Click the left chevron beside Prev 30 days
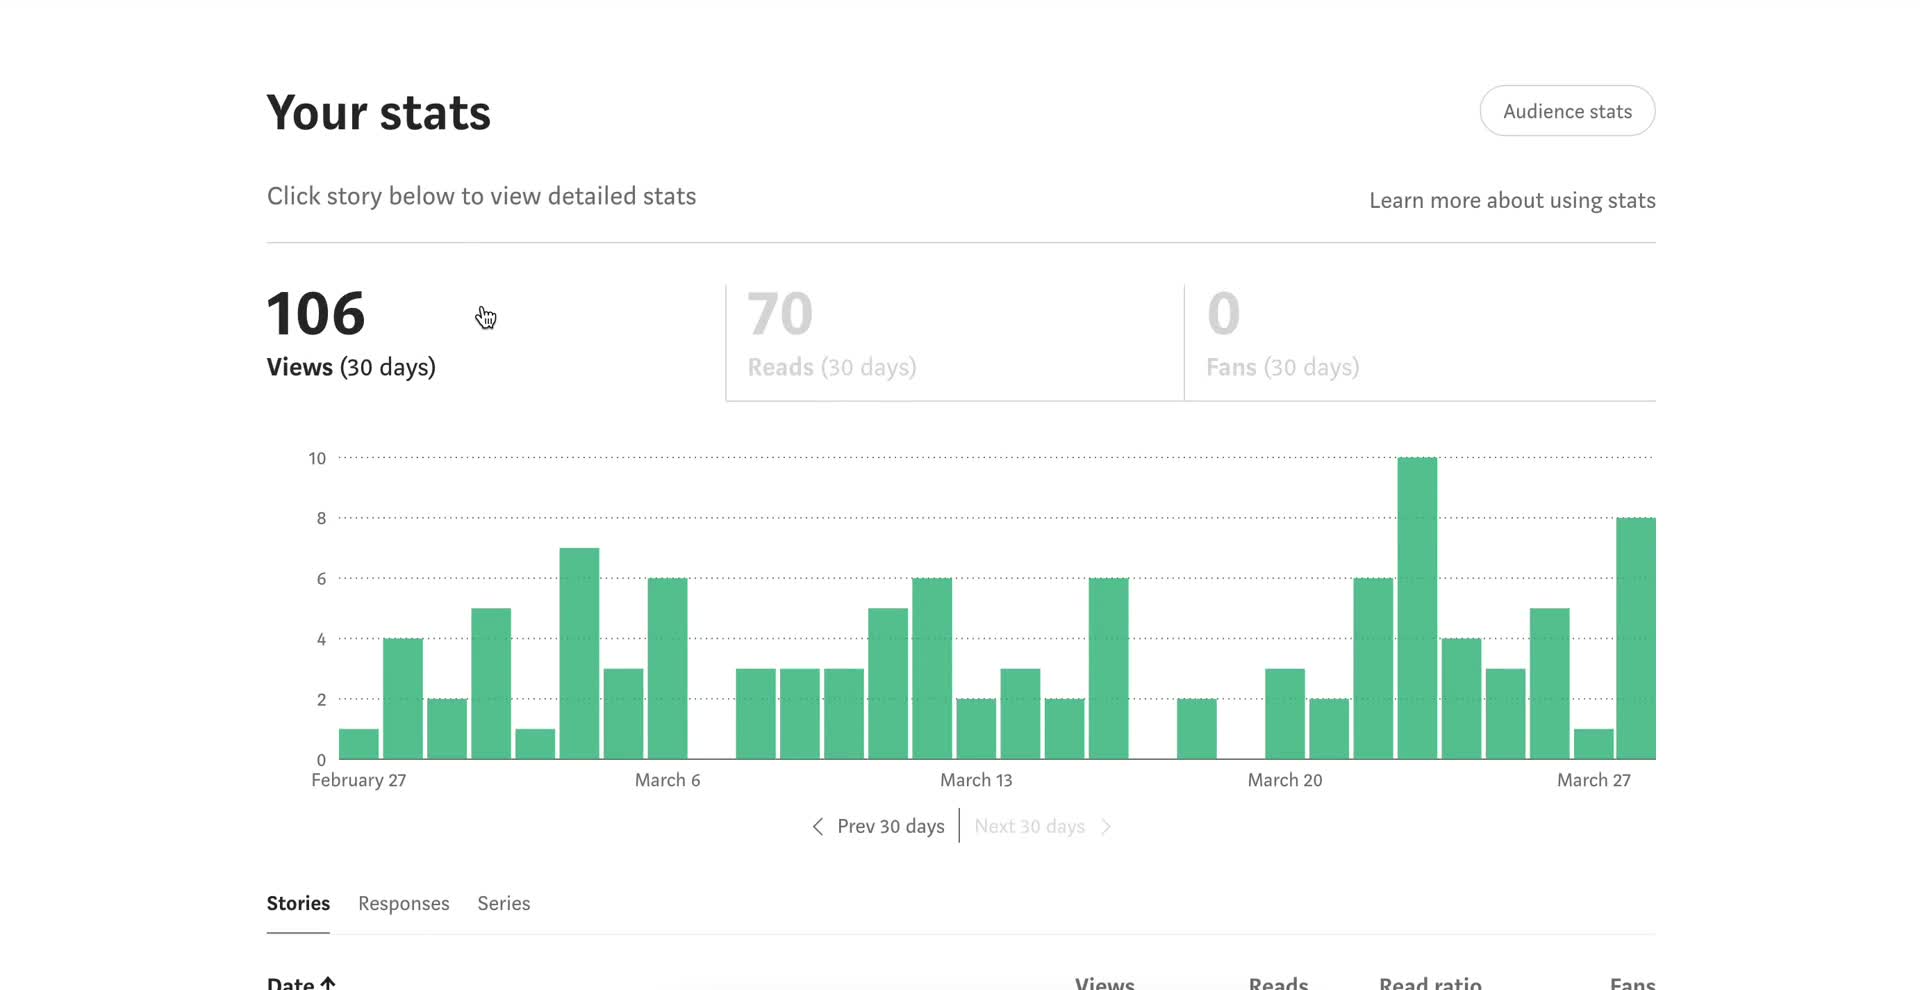The image size is (1920, 990). [x=818, y=826]
